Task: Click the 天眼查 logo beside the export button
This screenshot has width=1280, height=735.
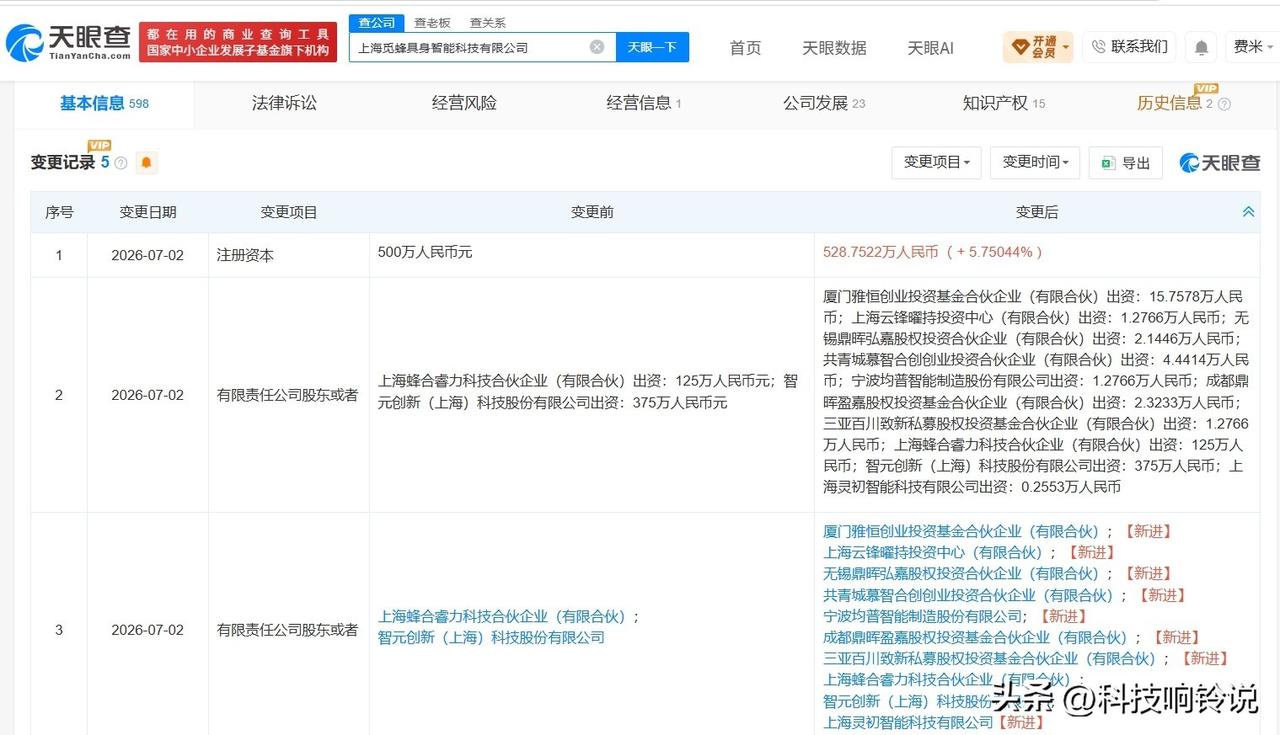Action: (1220, 163)
